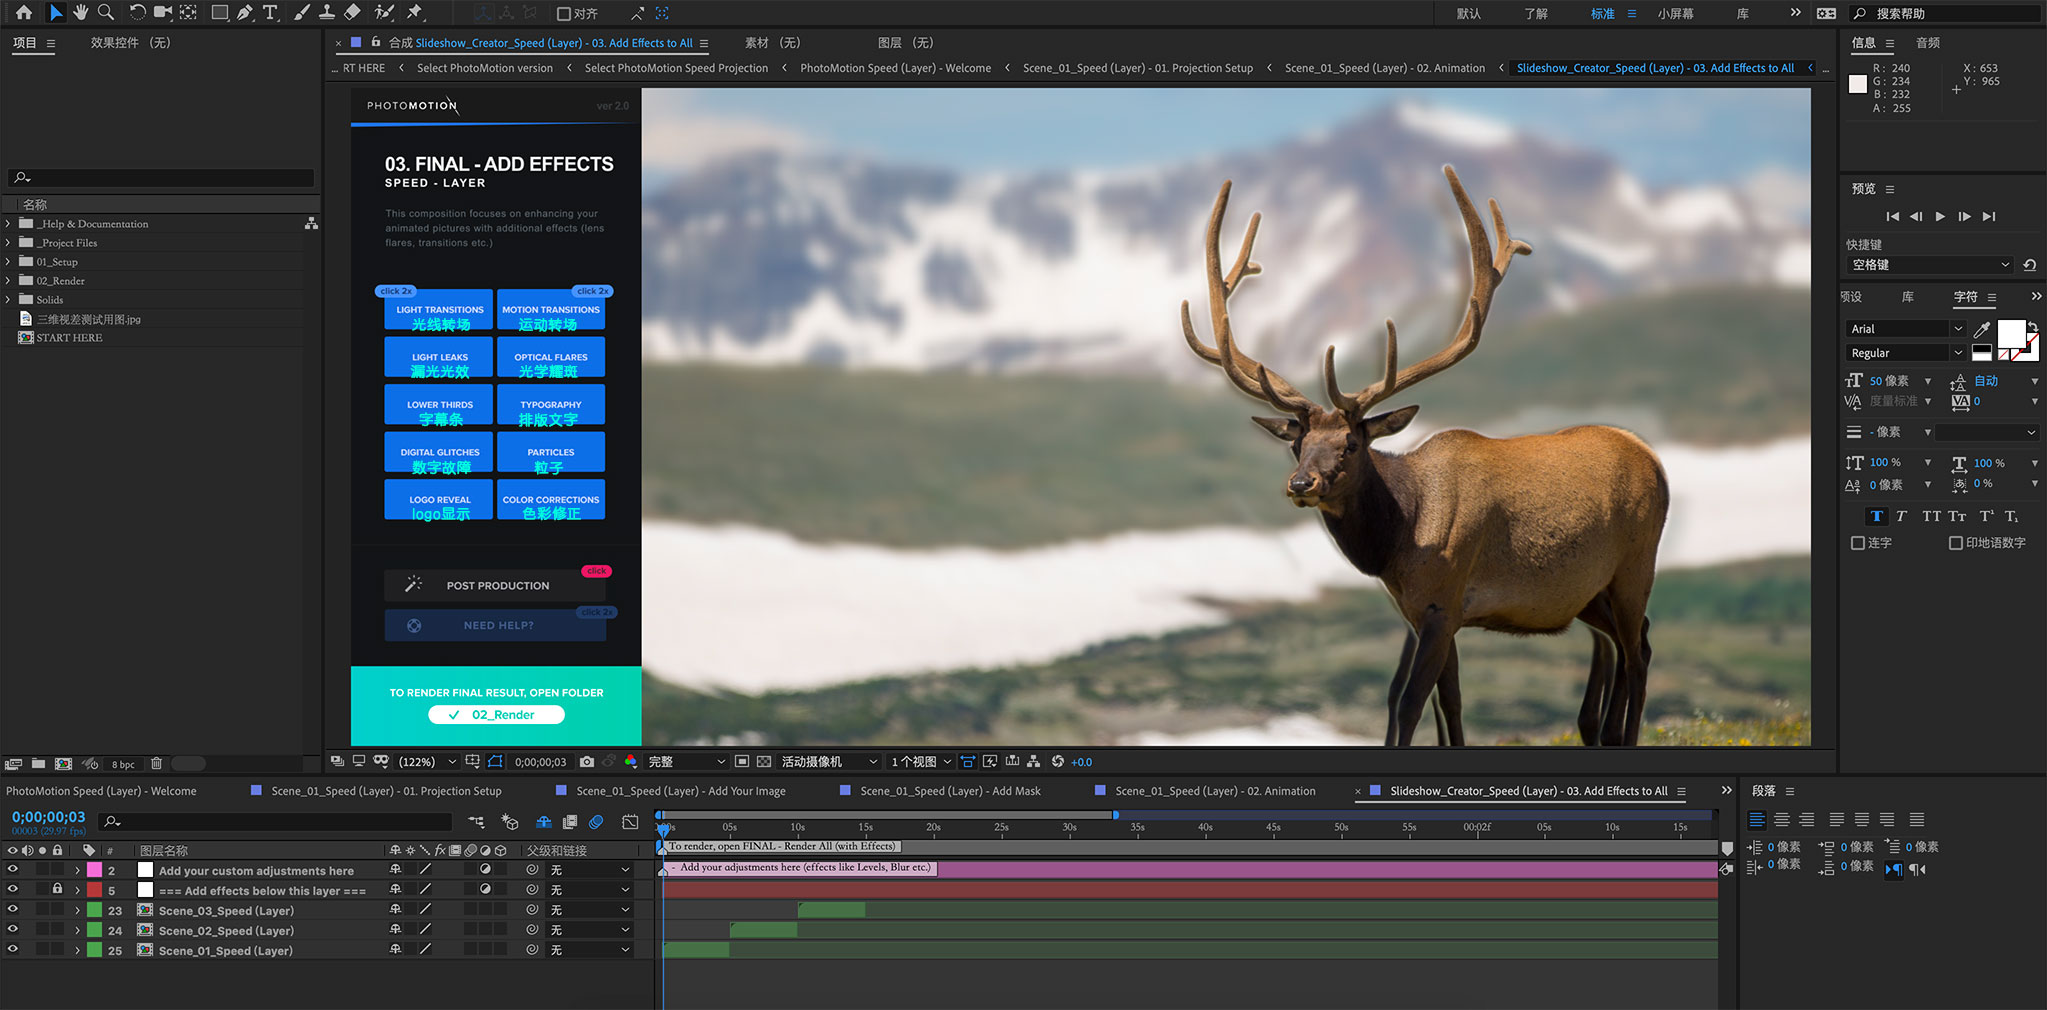Select the Unified Camera tool
Screen dimensions: 2047x1010
pyautogui.click(x=162, y=13)
